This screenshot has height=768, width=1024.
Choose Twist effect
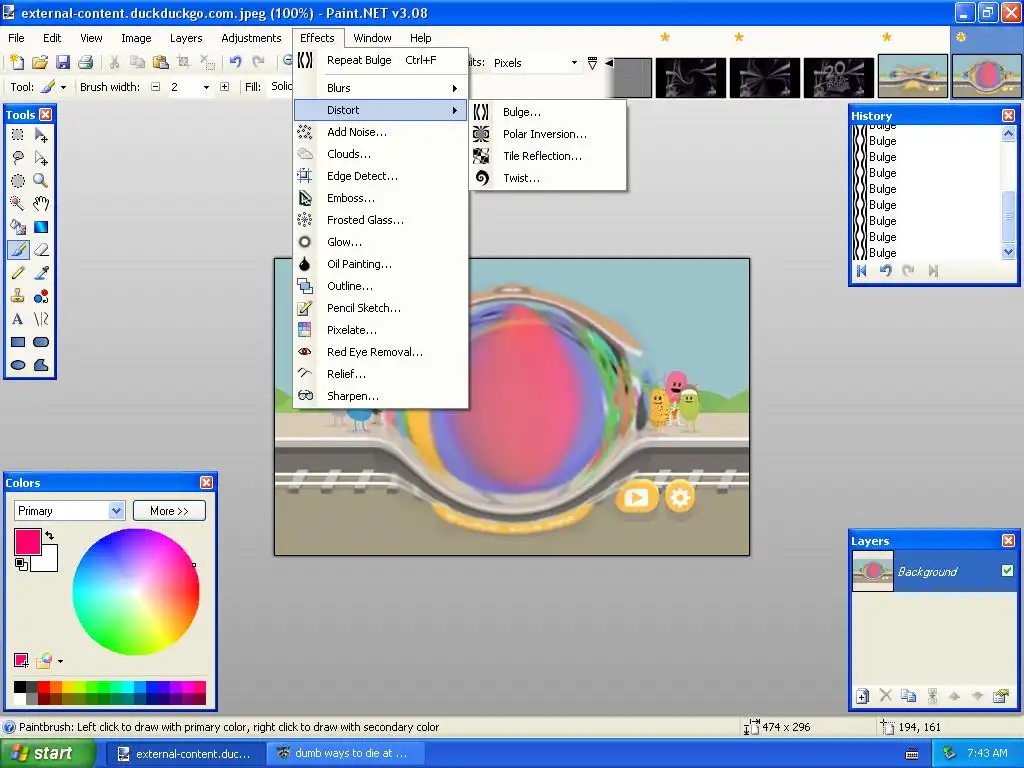(548, 178)
